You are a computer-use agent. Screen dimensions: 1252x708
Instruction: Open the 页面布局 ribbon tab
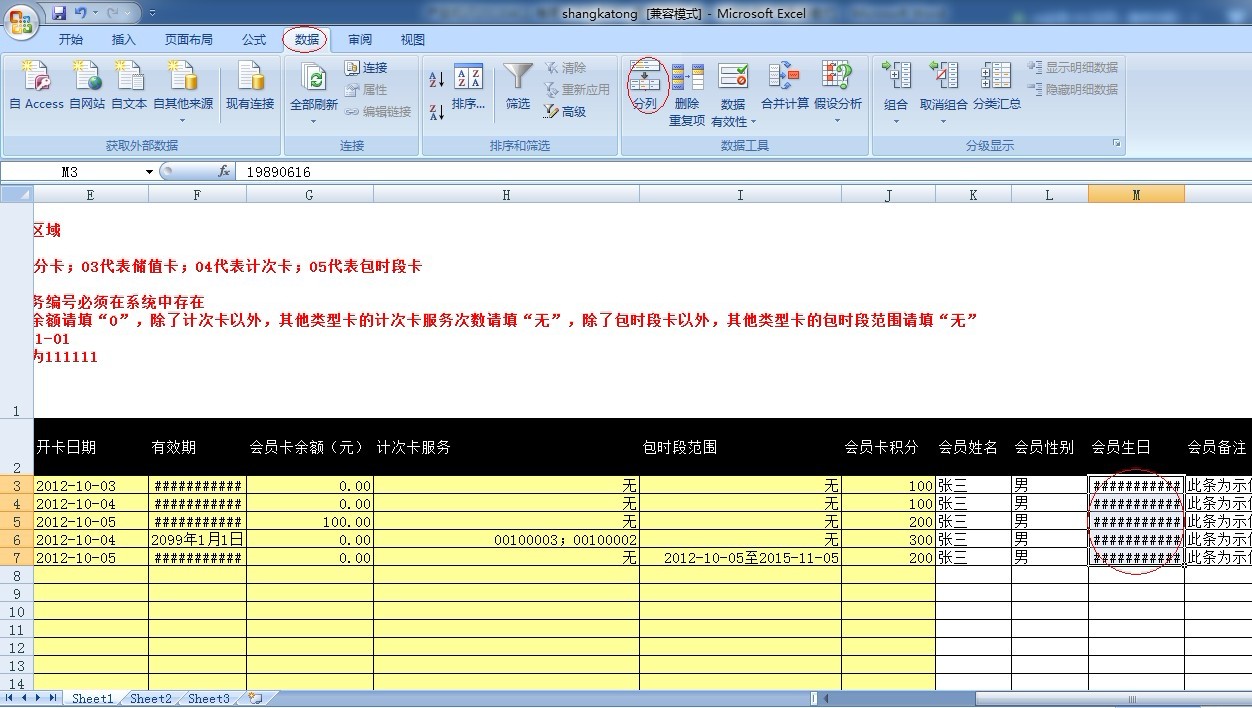tap(189, 40)
